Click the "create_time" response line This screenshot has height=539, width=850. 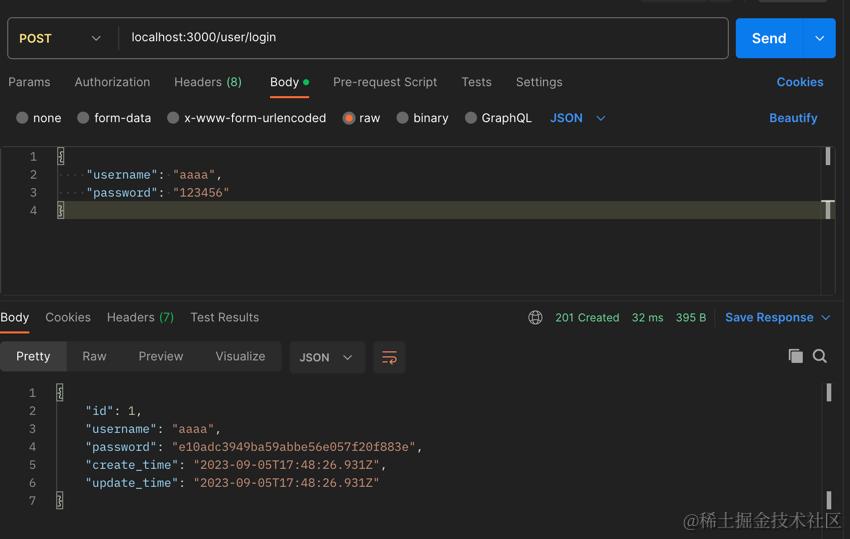(235, 465)
